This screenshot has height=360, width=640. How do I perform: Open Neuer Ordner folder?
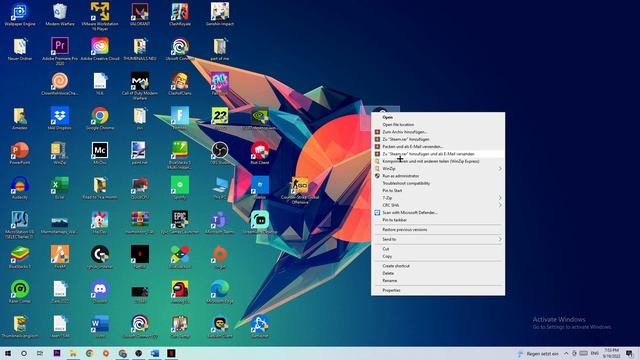coord(20,49)
